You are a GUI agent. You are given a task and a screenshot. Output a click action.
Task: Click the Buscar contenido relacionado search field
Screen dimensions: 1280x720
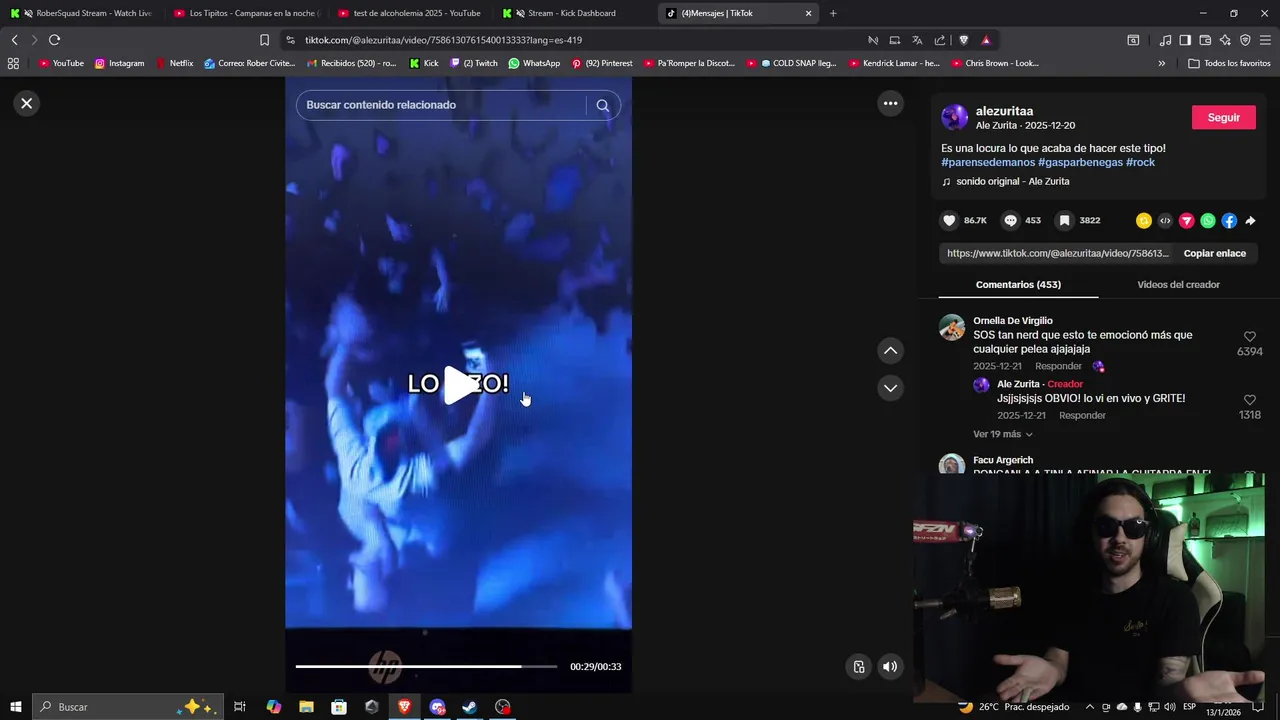click(440, 105)
